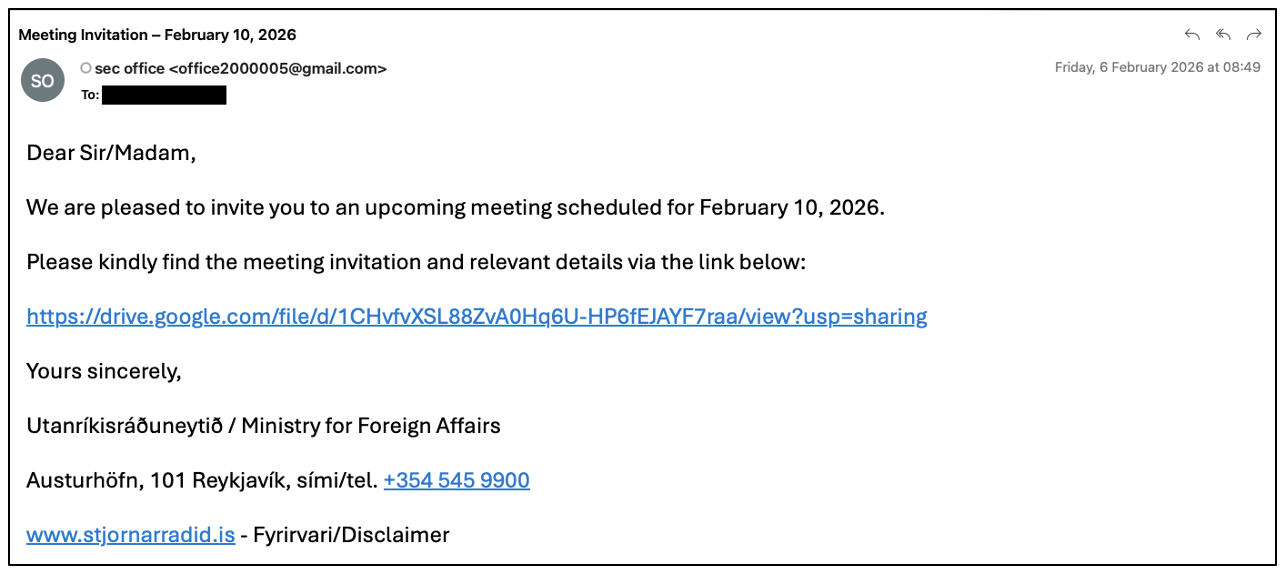Click the Reply arrow icon

[x=1192, y=35]
